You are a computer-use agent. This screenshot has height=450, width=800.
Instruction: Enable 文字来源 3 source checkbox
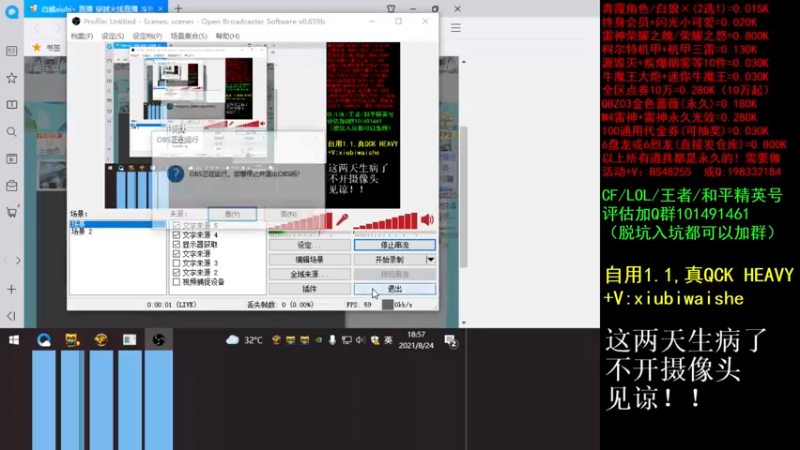177,263
